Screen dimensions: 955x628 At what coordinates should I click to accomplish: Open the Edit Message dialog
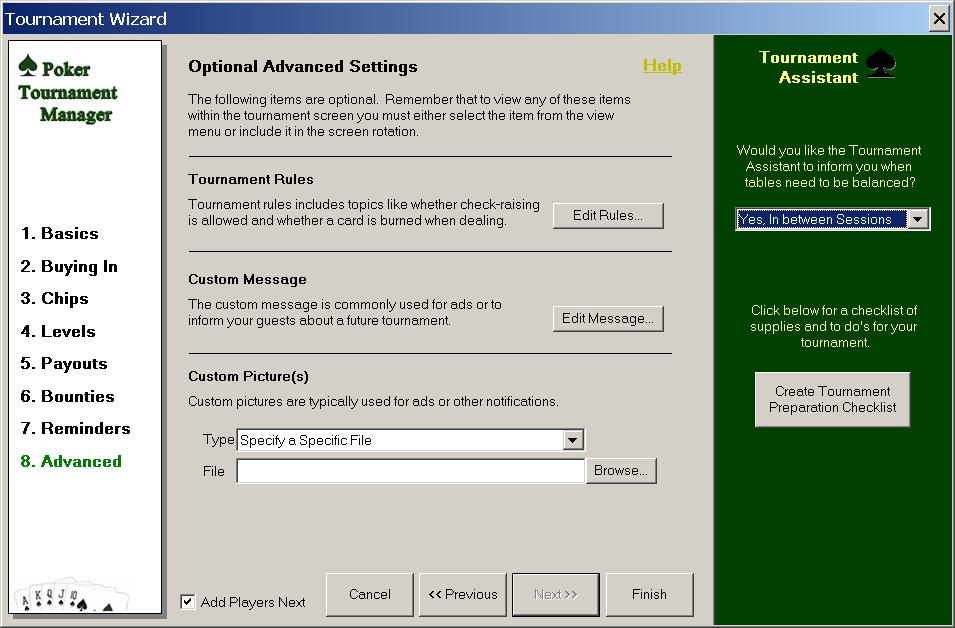click(x=607, y=318)
